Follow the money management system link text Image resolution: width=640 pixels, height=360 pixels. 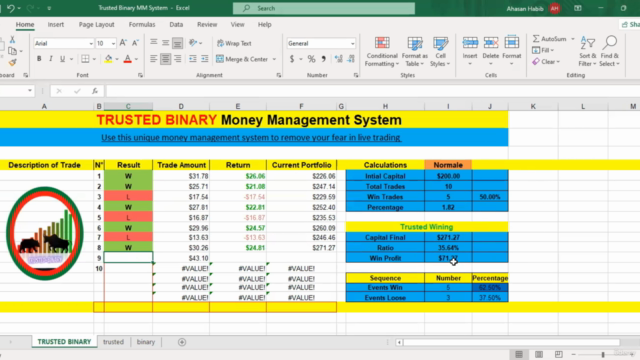click(251, 138)
